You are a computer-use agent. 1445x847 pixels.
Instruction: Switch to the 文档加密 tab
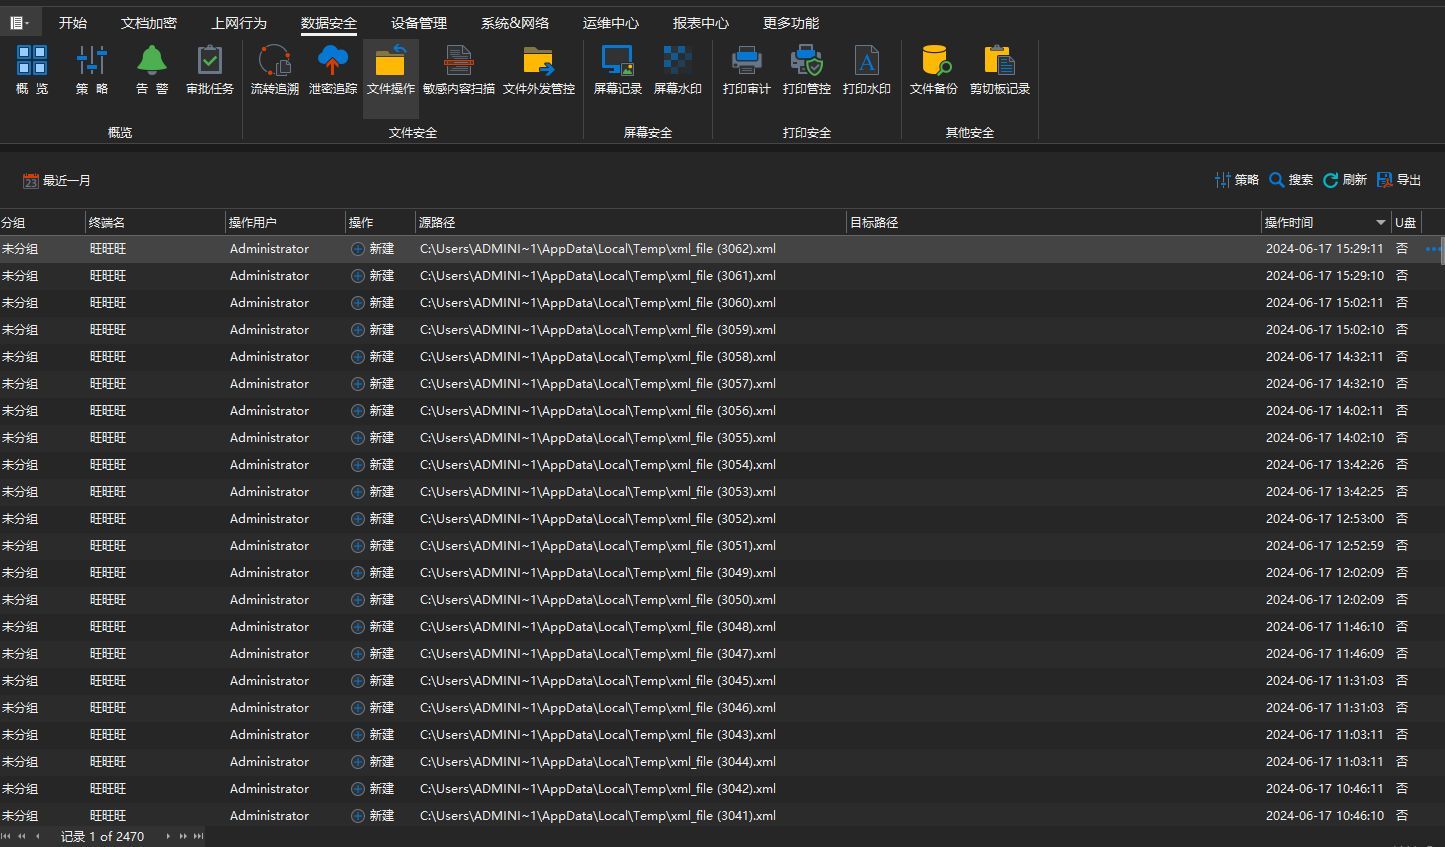149,23
